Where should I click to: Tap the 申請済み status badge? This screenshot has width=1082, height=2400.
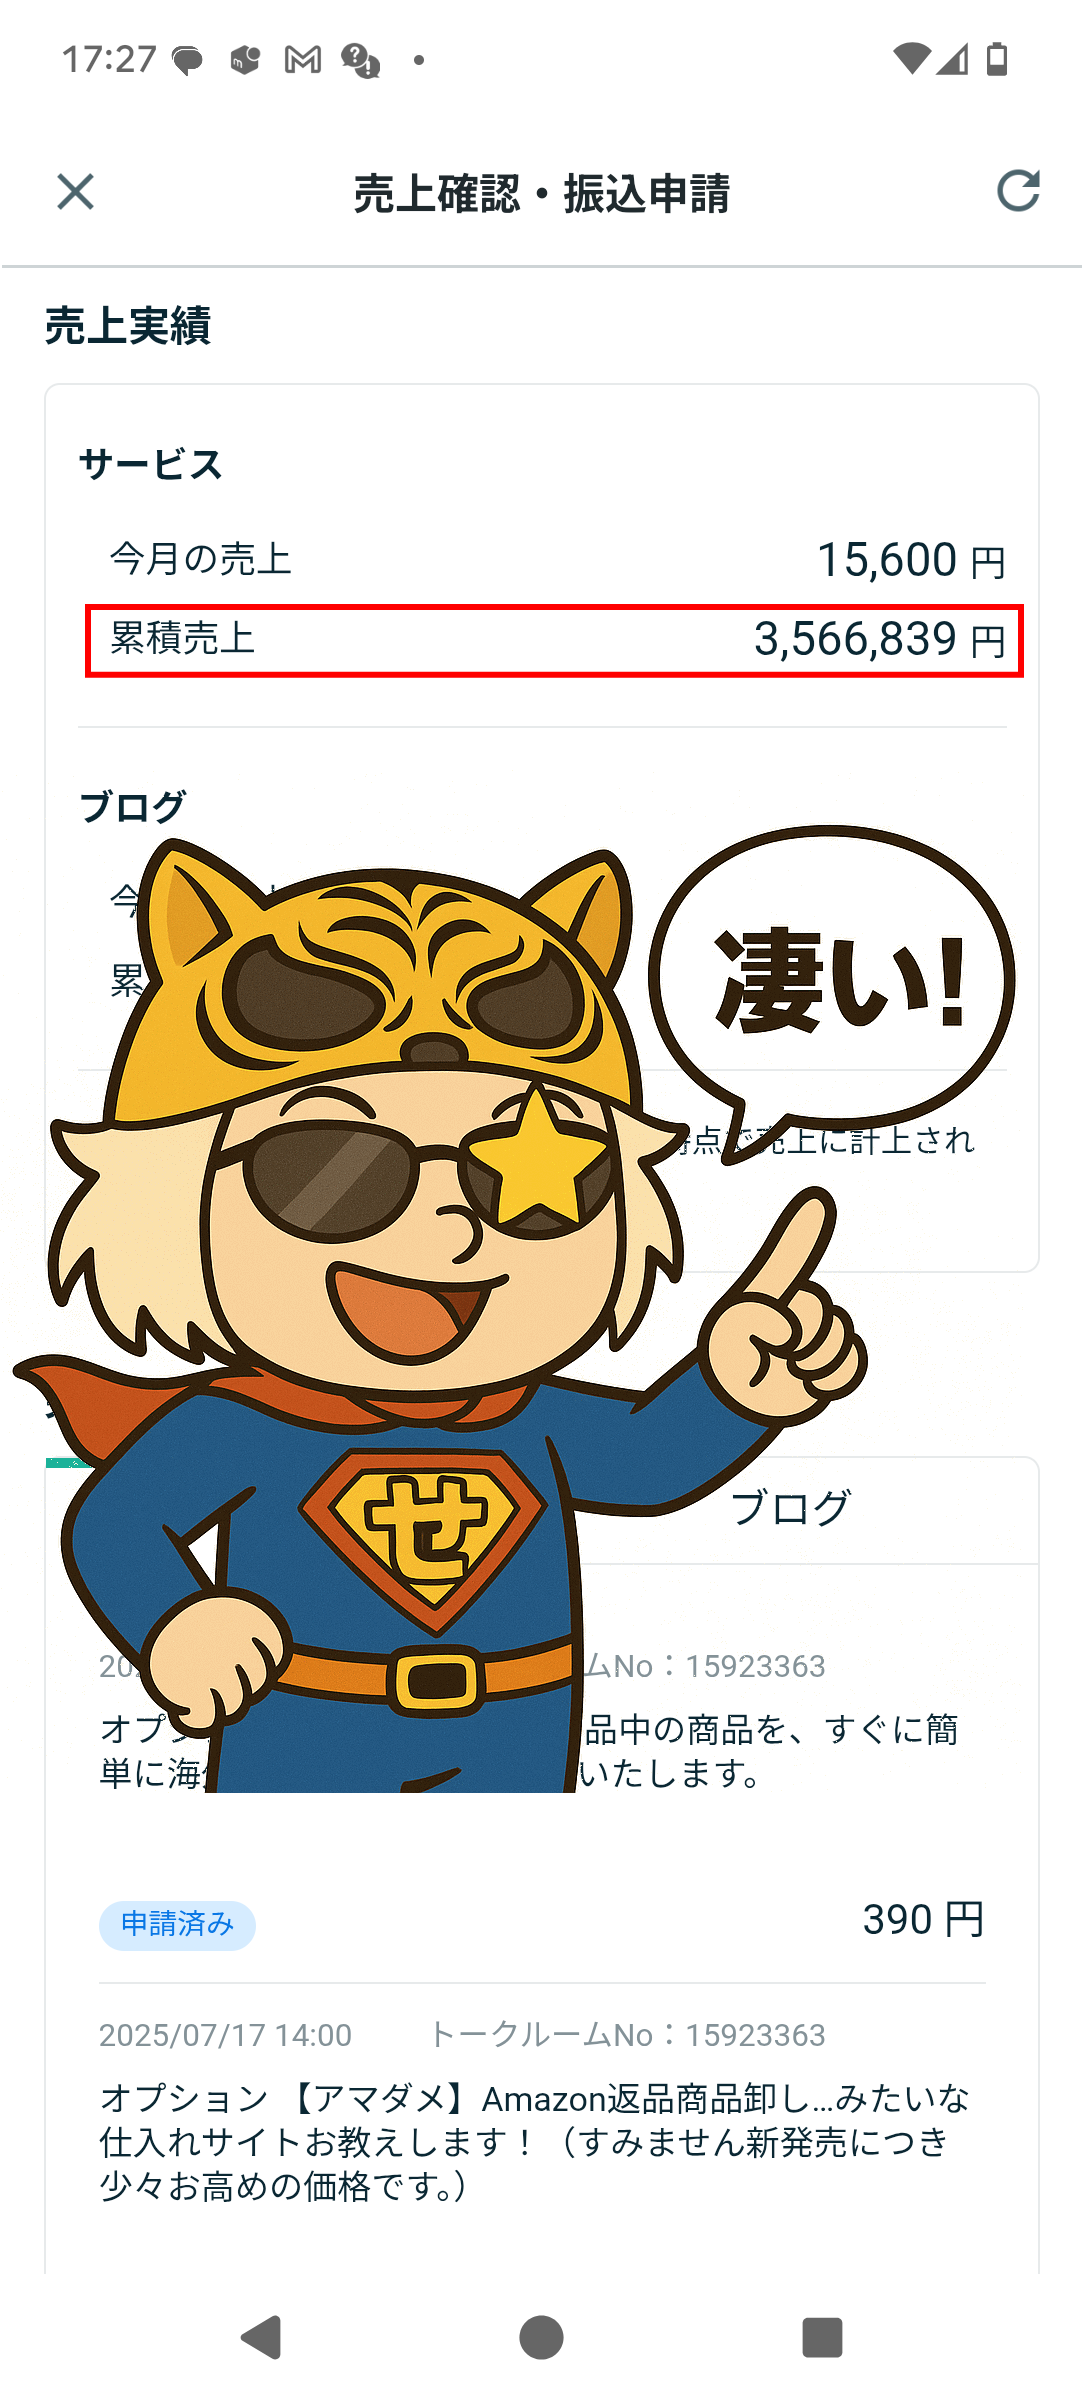(x=177, y=1924)
